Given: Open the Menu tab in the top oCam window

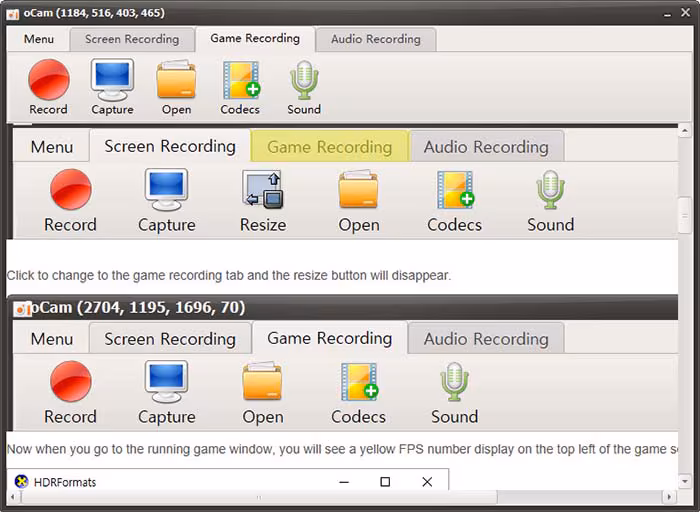Looking at the screenshot, I should (x=39, y=39).
